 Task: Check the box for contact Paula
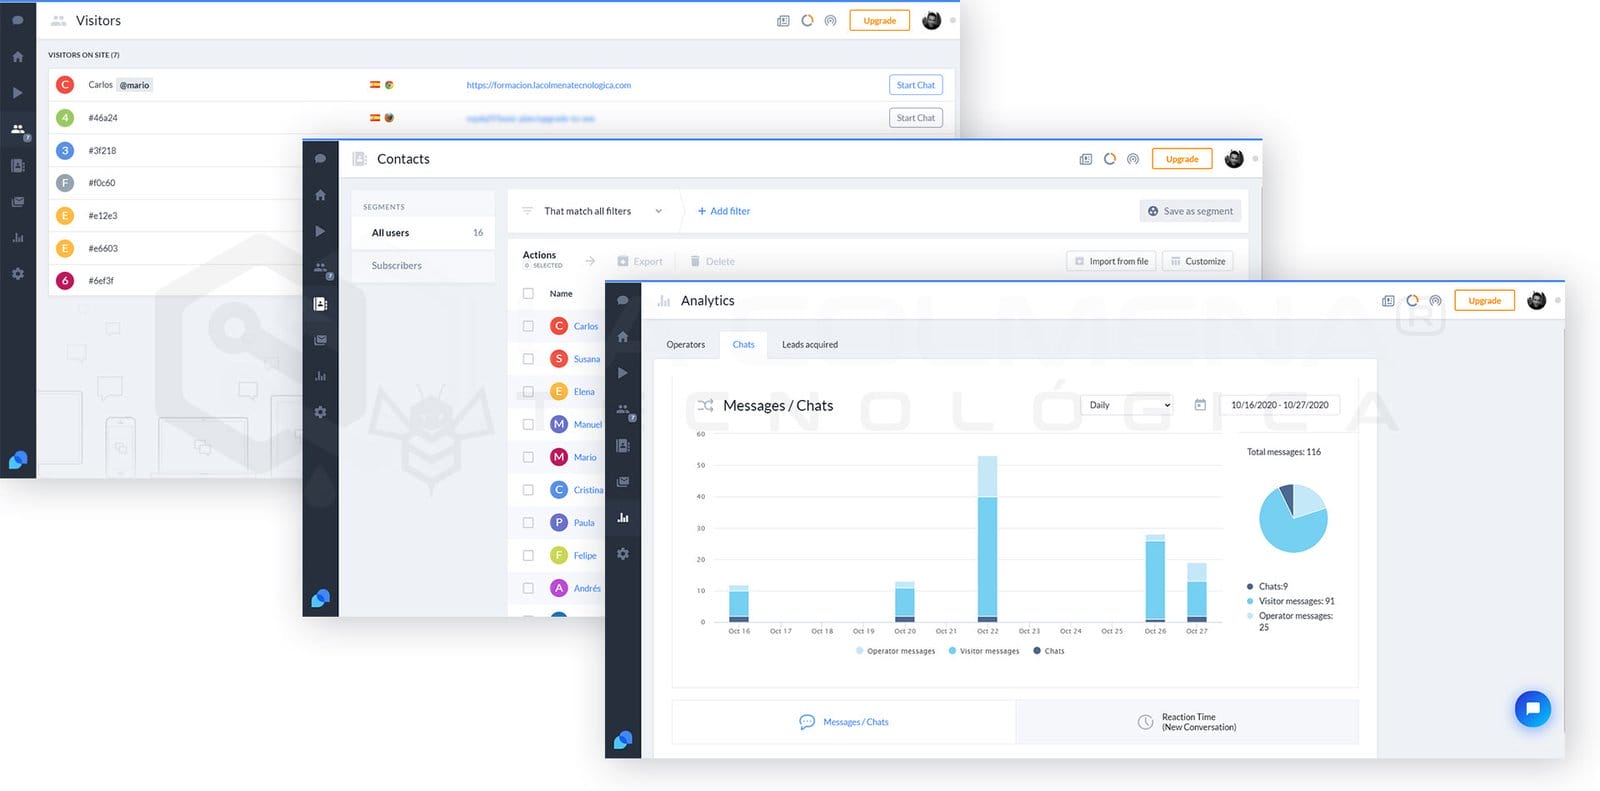tap(528, 522)
